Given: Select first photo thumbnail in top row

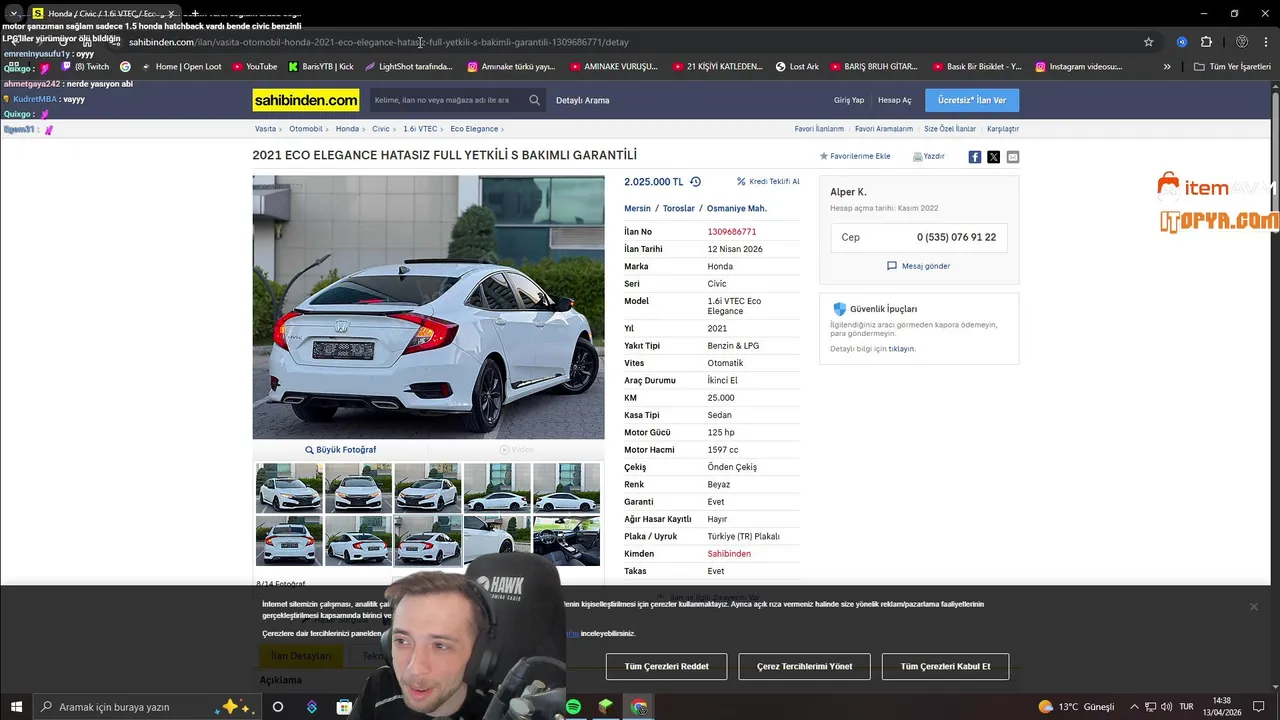Looking at the screenshot, I should click(289, 488).
